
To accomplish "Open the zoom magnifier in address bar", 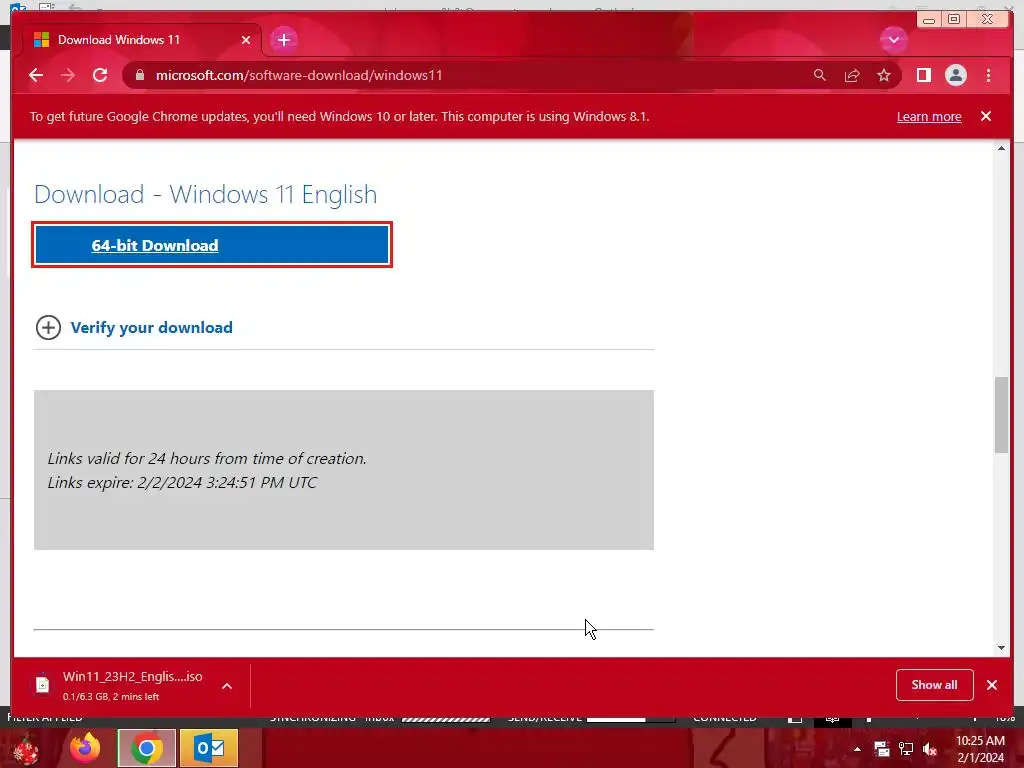I will 820,75.
